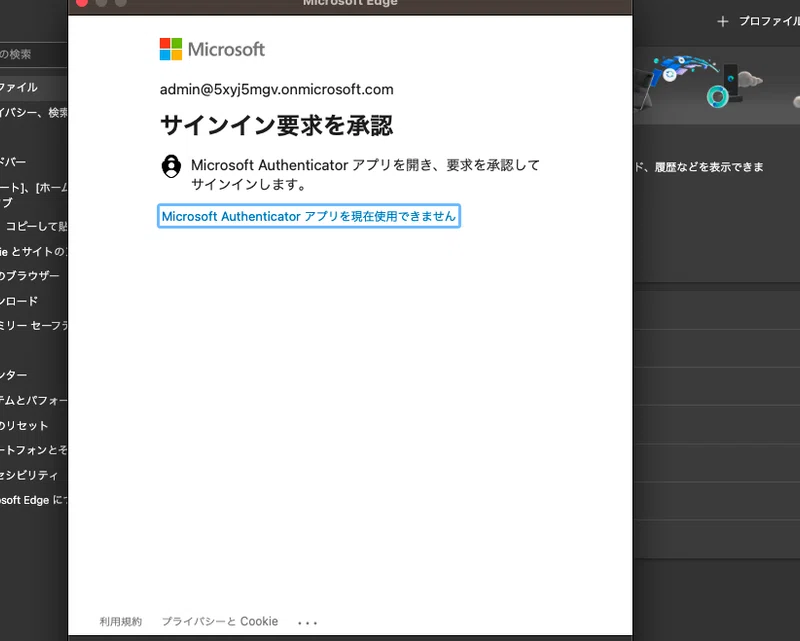Open the start, home settings item

tap(33, 194)
